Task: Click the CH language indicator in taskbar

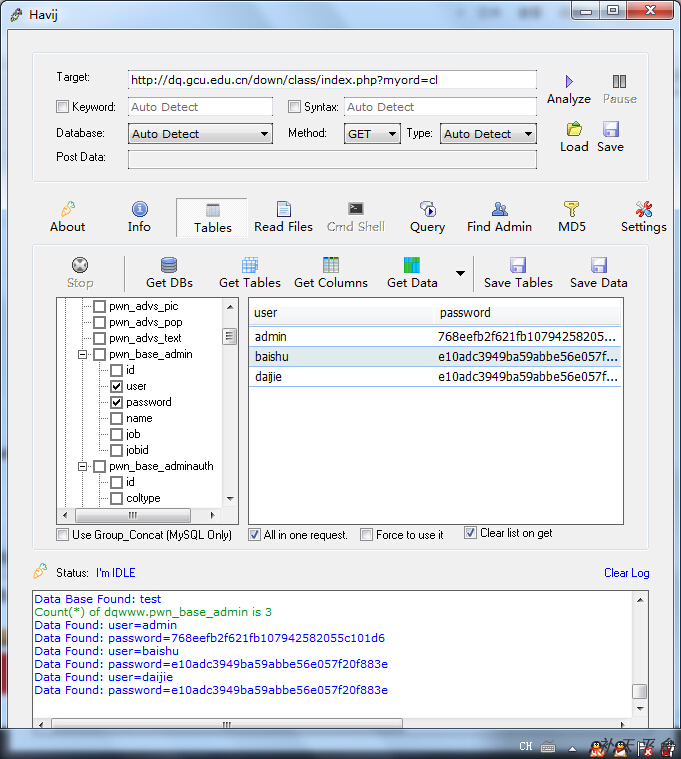Action: (526, 746)
